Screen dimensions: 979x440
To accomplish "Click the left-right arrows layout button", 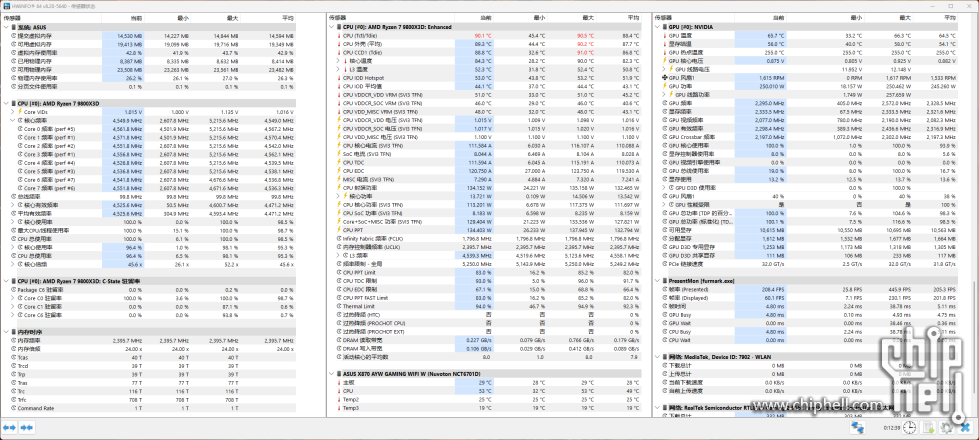I will (9, 428).
